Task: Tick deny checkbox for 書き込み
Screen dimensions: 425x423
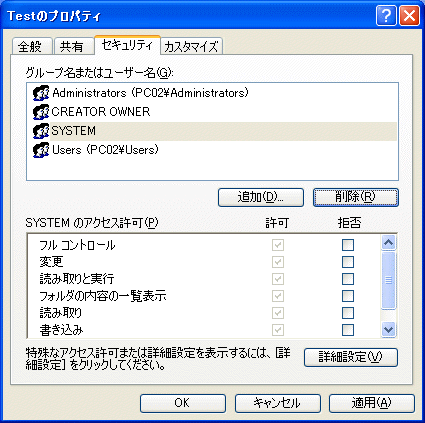Action: (x=348, y=330)
